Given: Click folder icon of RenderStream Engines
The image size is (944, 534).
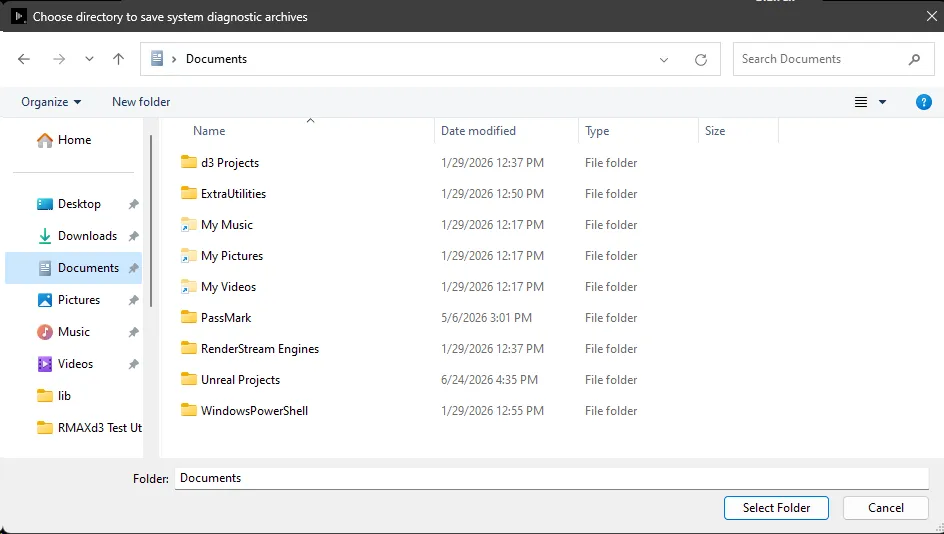Looking at the screenshot, I should click(x=188, y=348).
